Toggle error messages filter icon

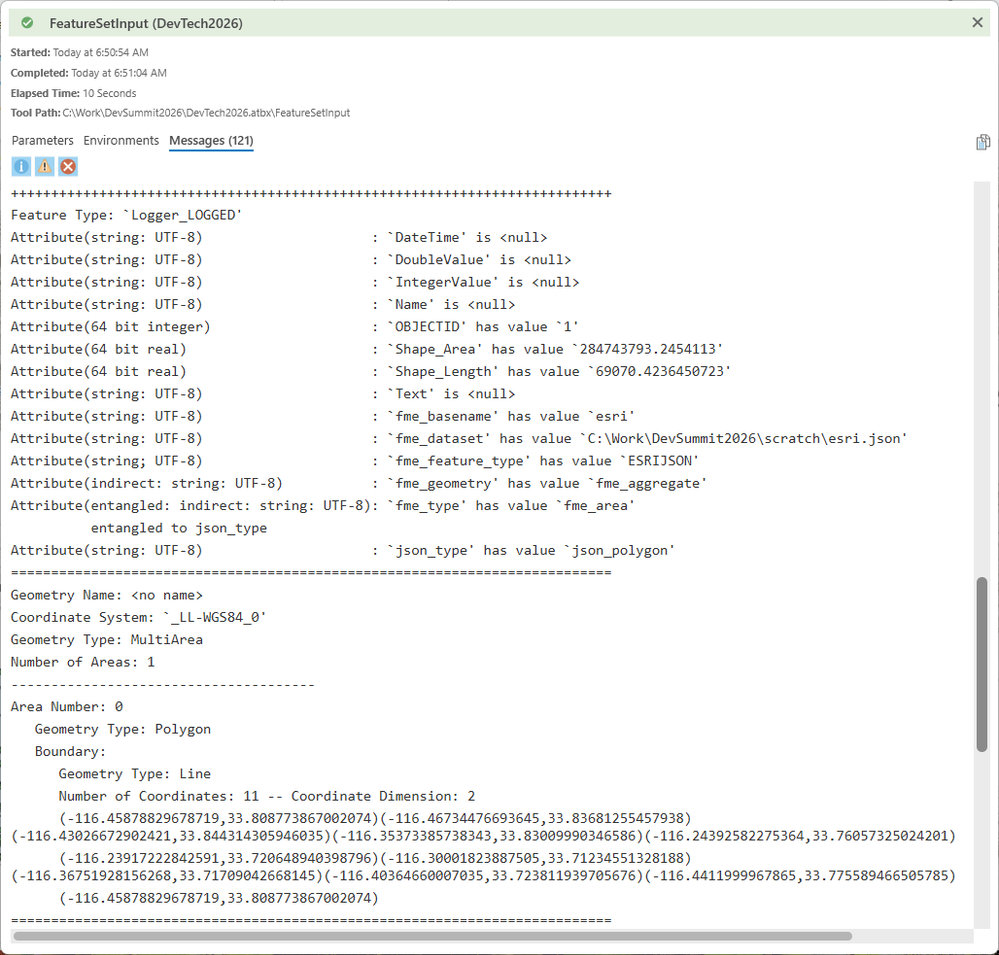point(68,167)
